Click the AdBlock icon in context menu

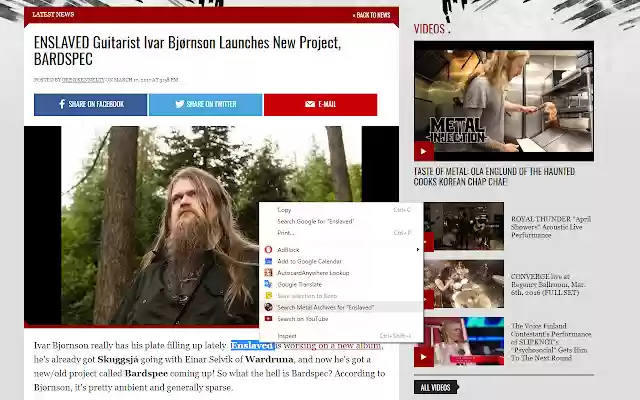point(268,249)
